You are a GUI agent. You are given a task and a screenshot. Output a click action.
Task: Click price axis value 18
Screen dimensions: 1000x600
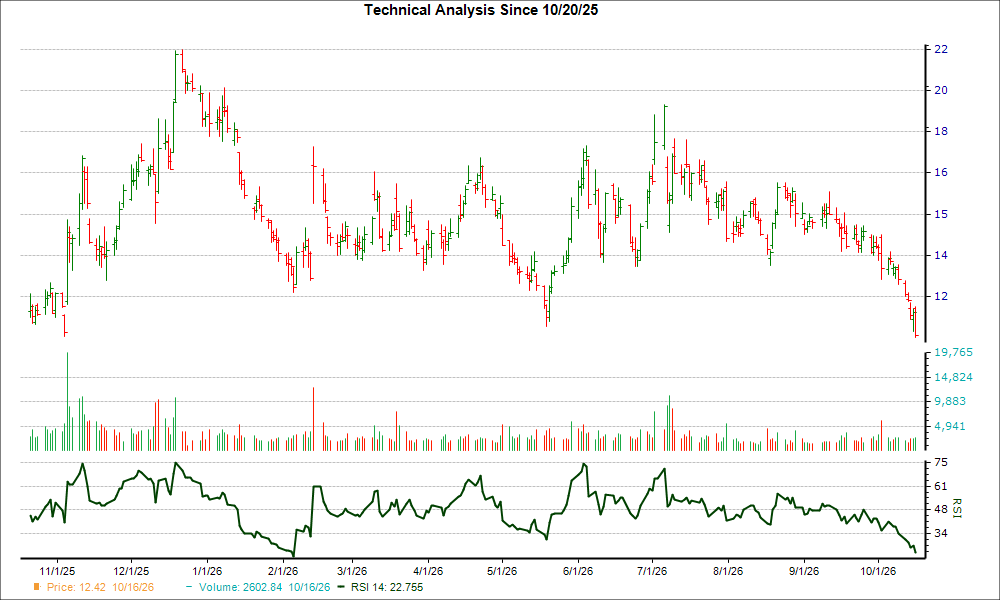coord(941,131)
